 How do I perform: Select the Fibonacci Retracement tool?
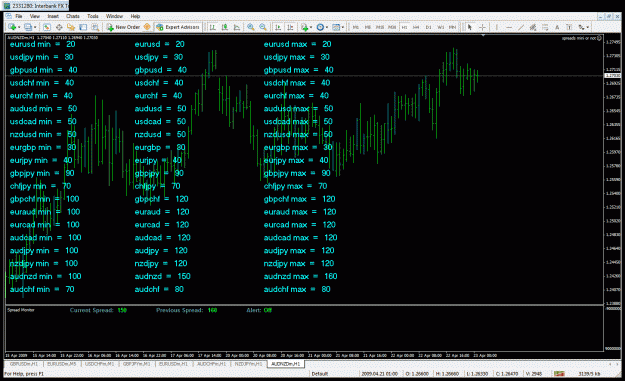tap(545, 27)
